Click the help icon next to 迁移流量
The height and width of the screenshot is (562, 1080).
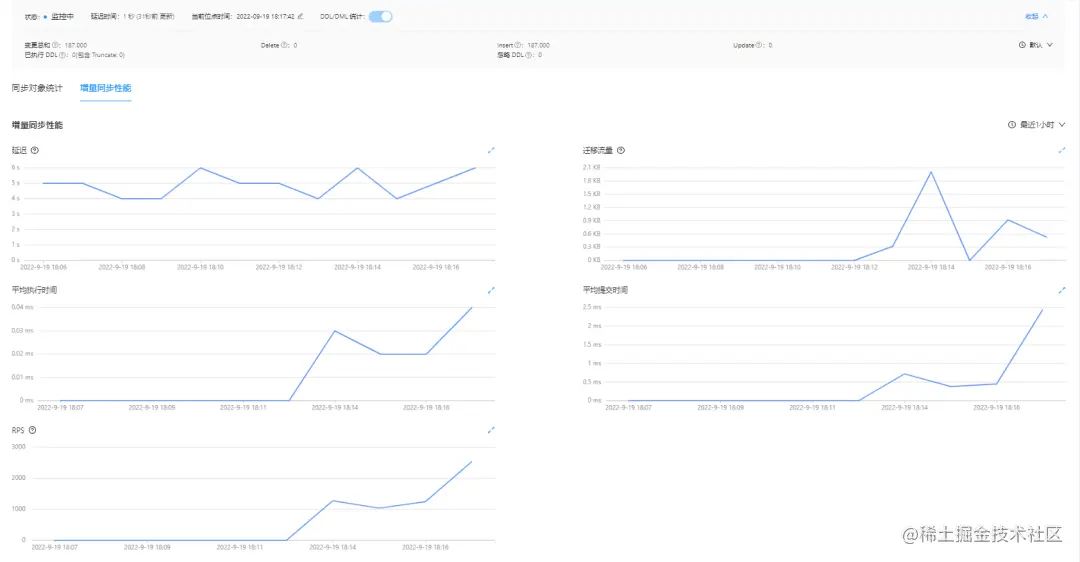621,150
